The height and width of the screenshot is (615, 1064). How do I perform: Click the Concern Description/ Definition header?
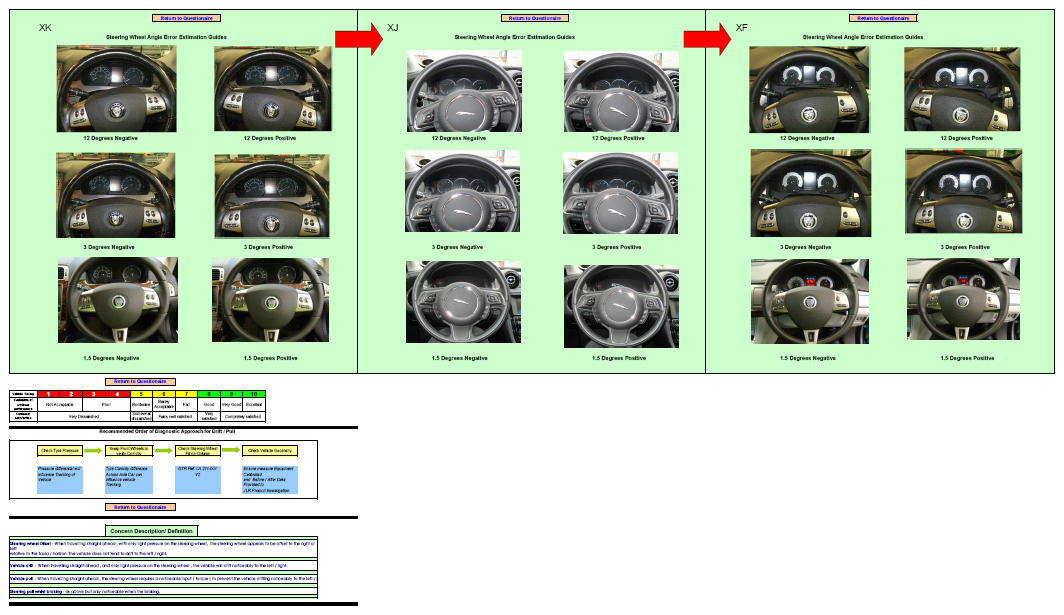(x=152, y=531)
